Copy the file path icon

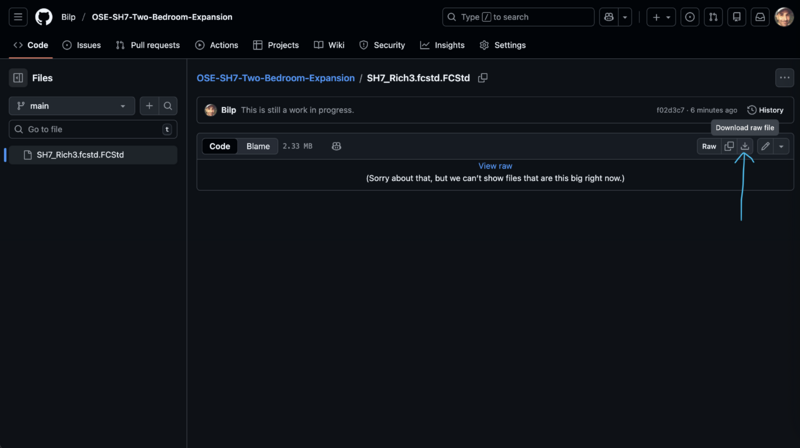(x=483, y=78)
